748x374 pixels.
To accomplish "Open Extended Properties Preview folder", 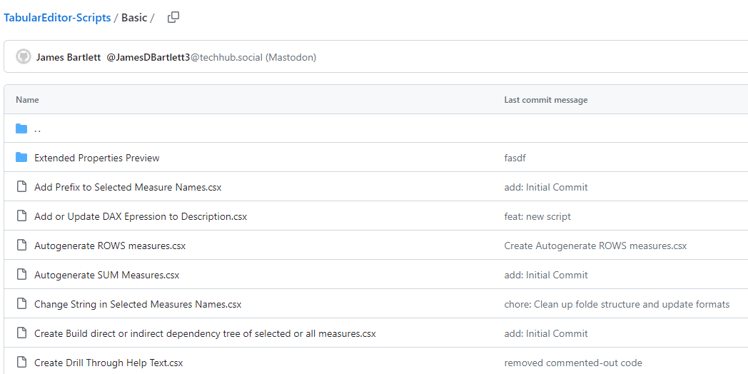I will point(97,158).
